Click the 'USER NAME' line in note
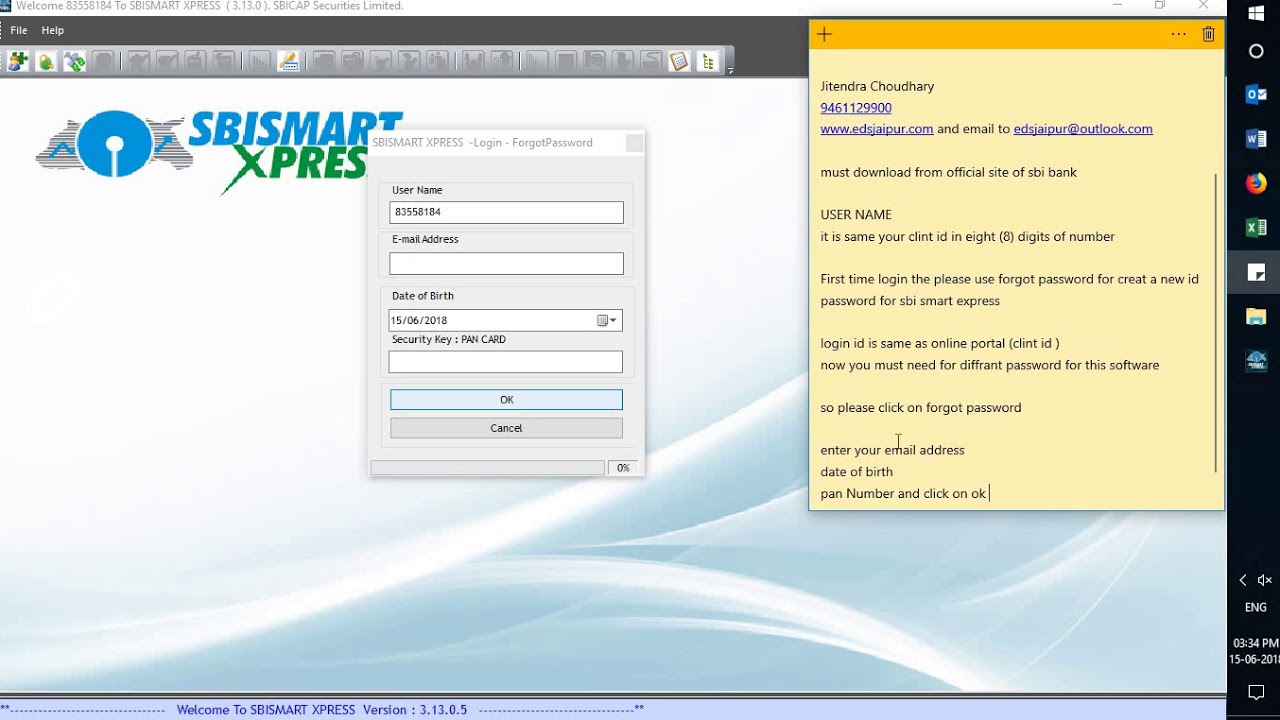 856,215
